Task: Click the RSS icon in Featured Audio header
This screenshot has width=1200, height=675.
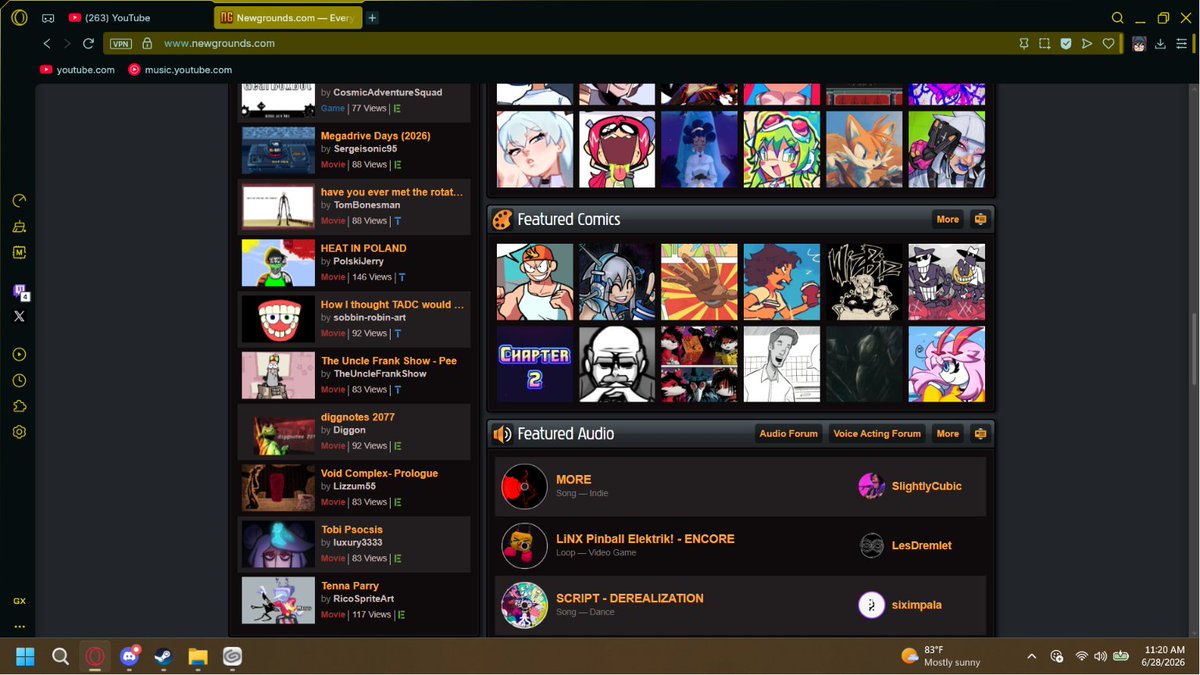Action: (980, 434)
